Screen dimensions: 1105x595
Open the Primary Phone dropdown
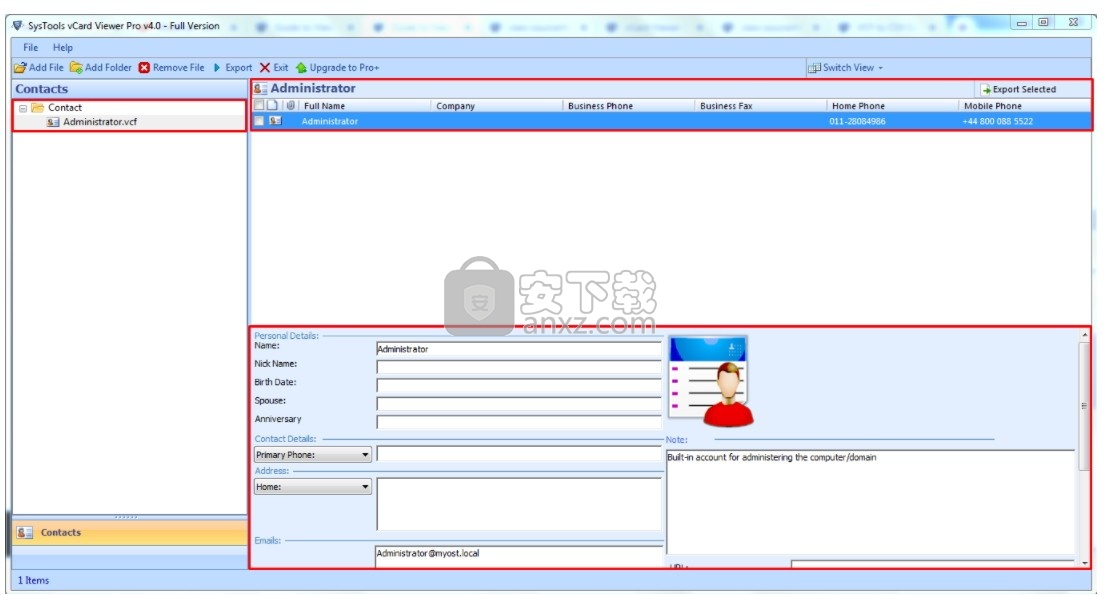pyautogui.click(x=365, y=455)
